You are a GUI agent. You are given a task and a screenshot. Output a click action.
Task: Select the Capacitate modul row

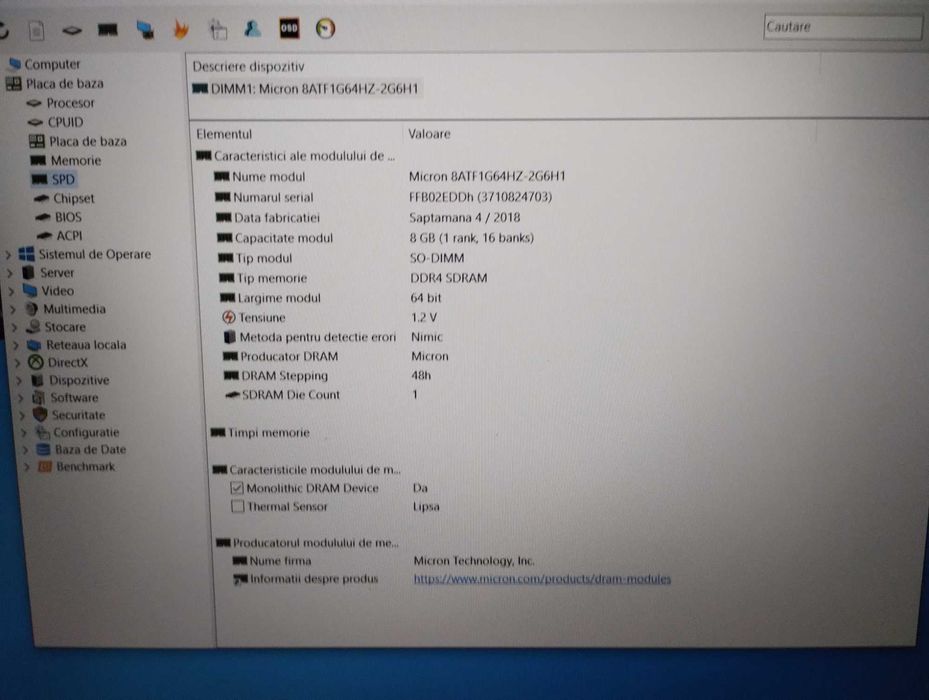[376, 238]
